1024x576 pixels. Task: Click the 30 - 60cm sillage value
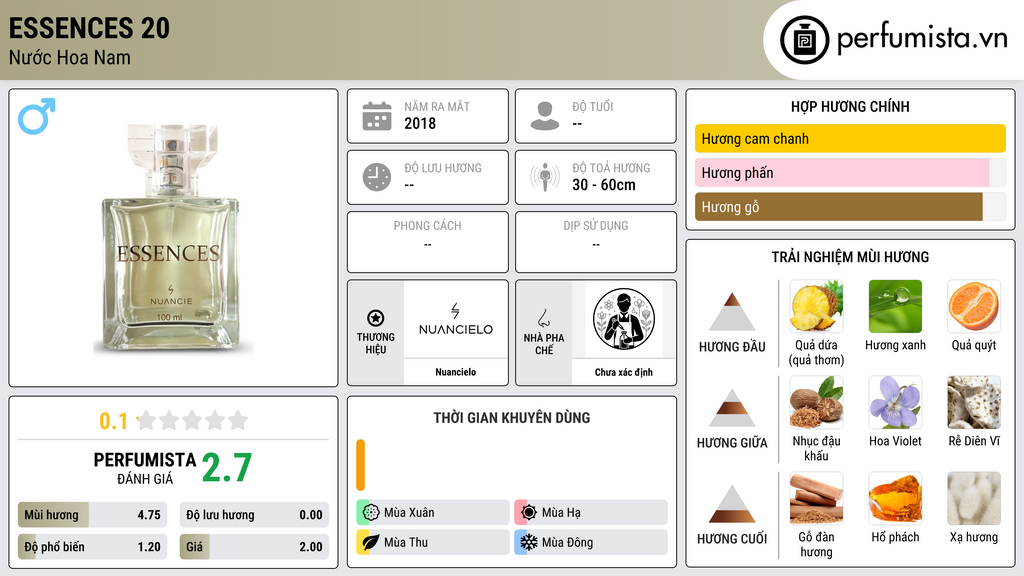(x=604, y=185)
